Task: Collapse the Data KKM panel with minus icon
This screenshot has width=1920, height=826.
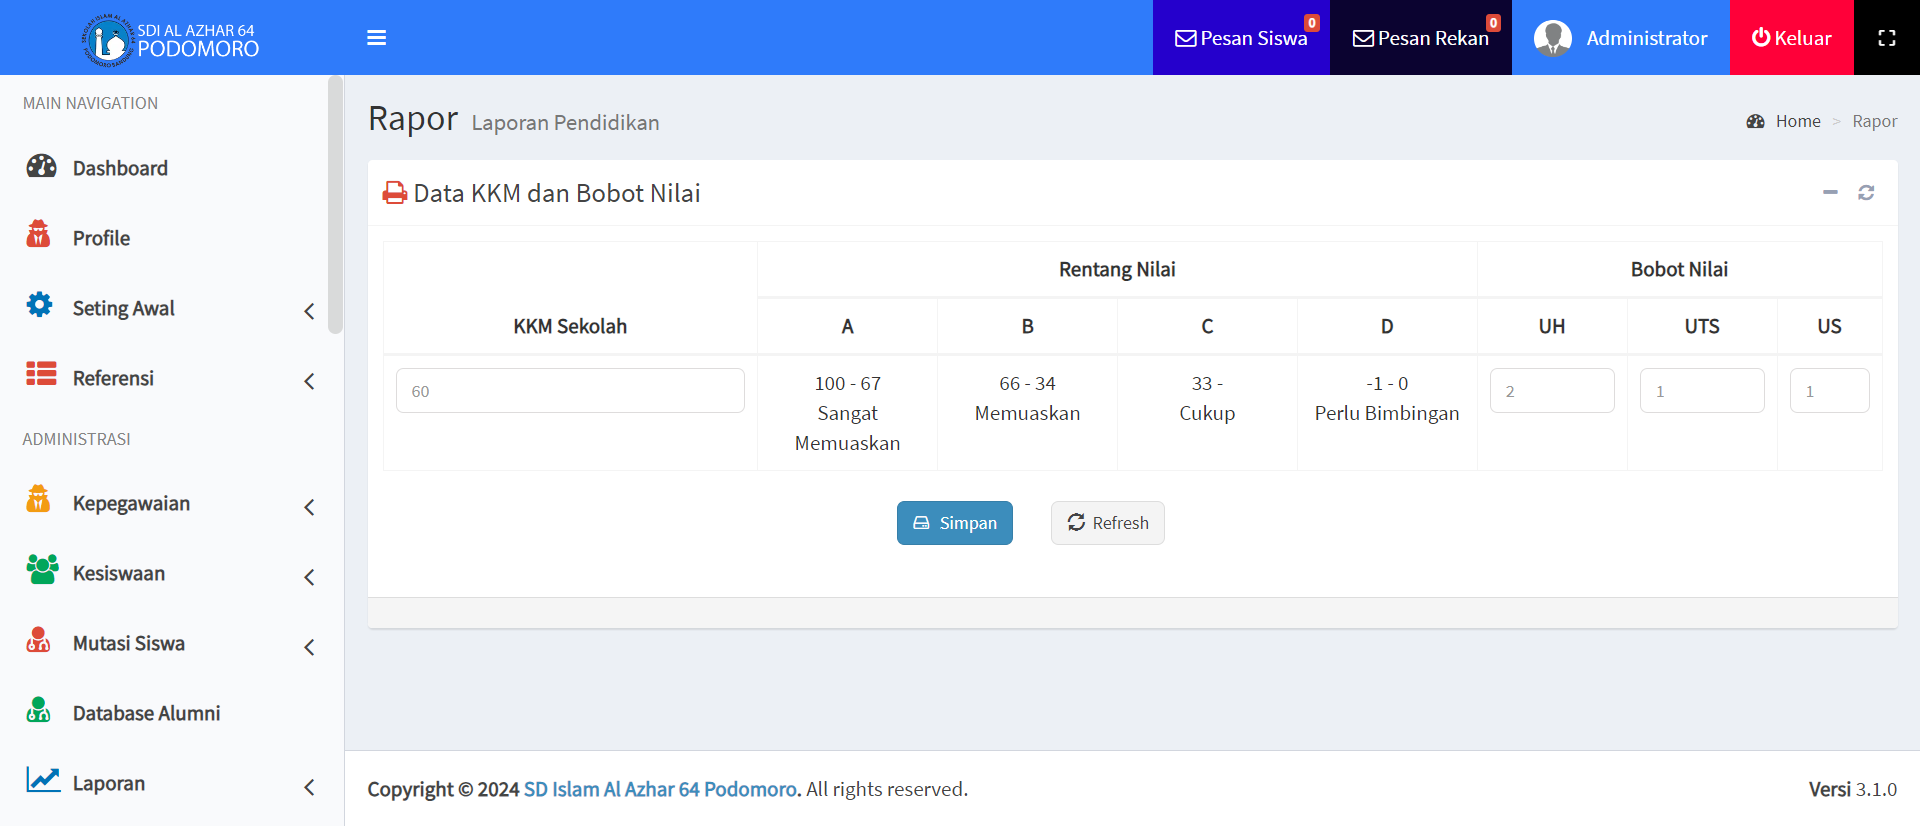Action: [1830, 192]
